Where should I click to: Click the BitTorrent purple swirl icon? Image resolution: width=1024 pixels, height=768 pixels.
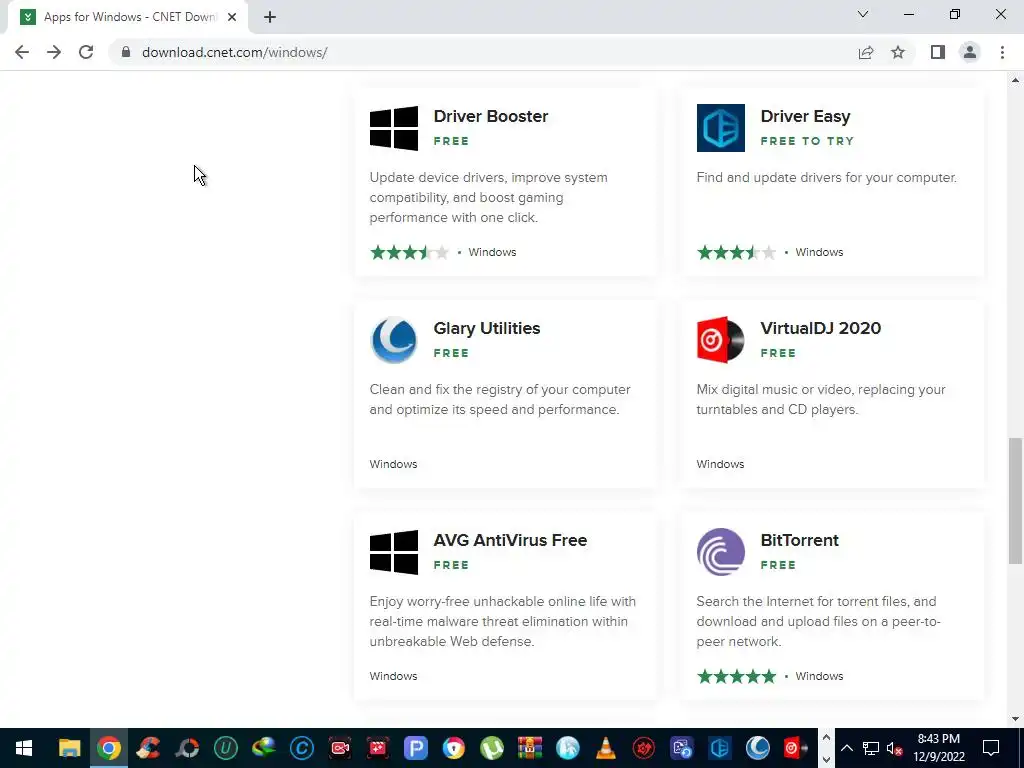(x=720, y=552)
